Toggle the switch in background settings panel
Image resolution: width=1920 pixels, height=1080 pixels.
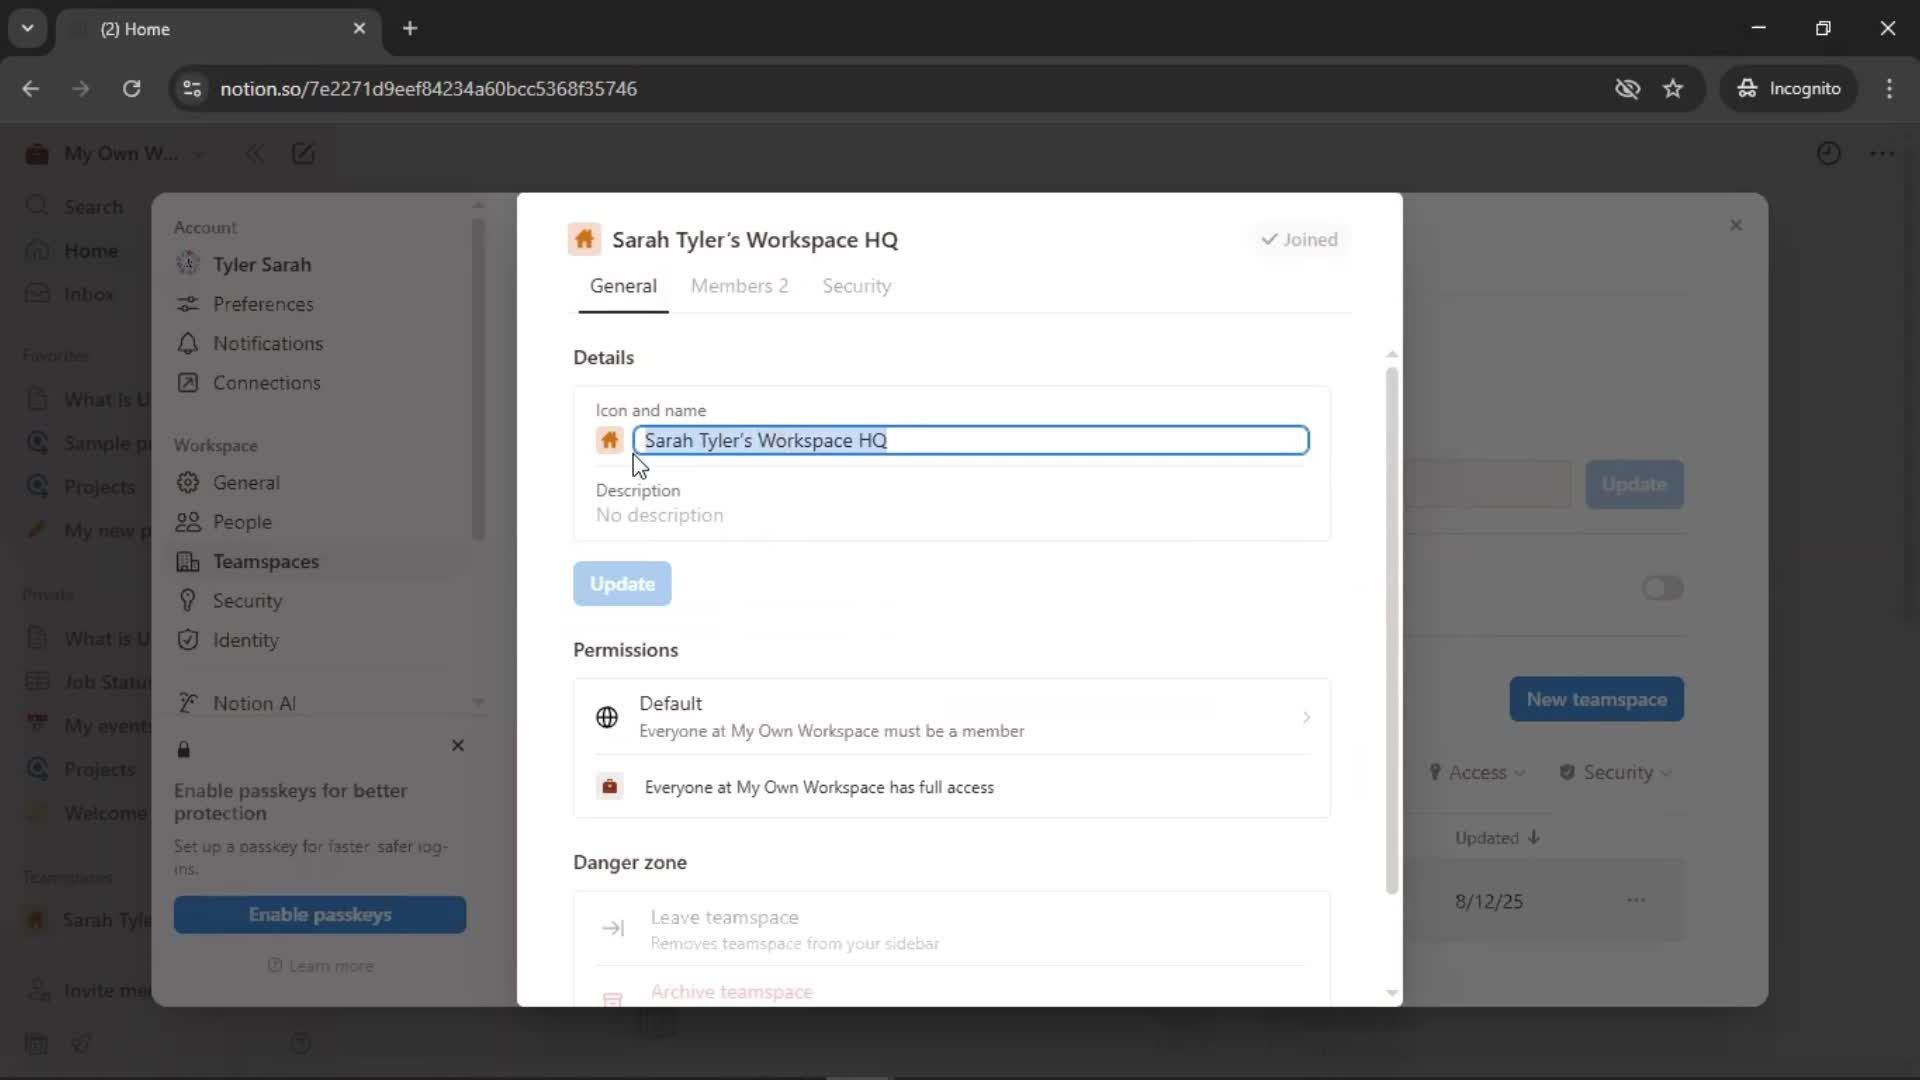click(1662, 588)
